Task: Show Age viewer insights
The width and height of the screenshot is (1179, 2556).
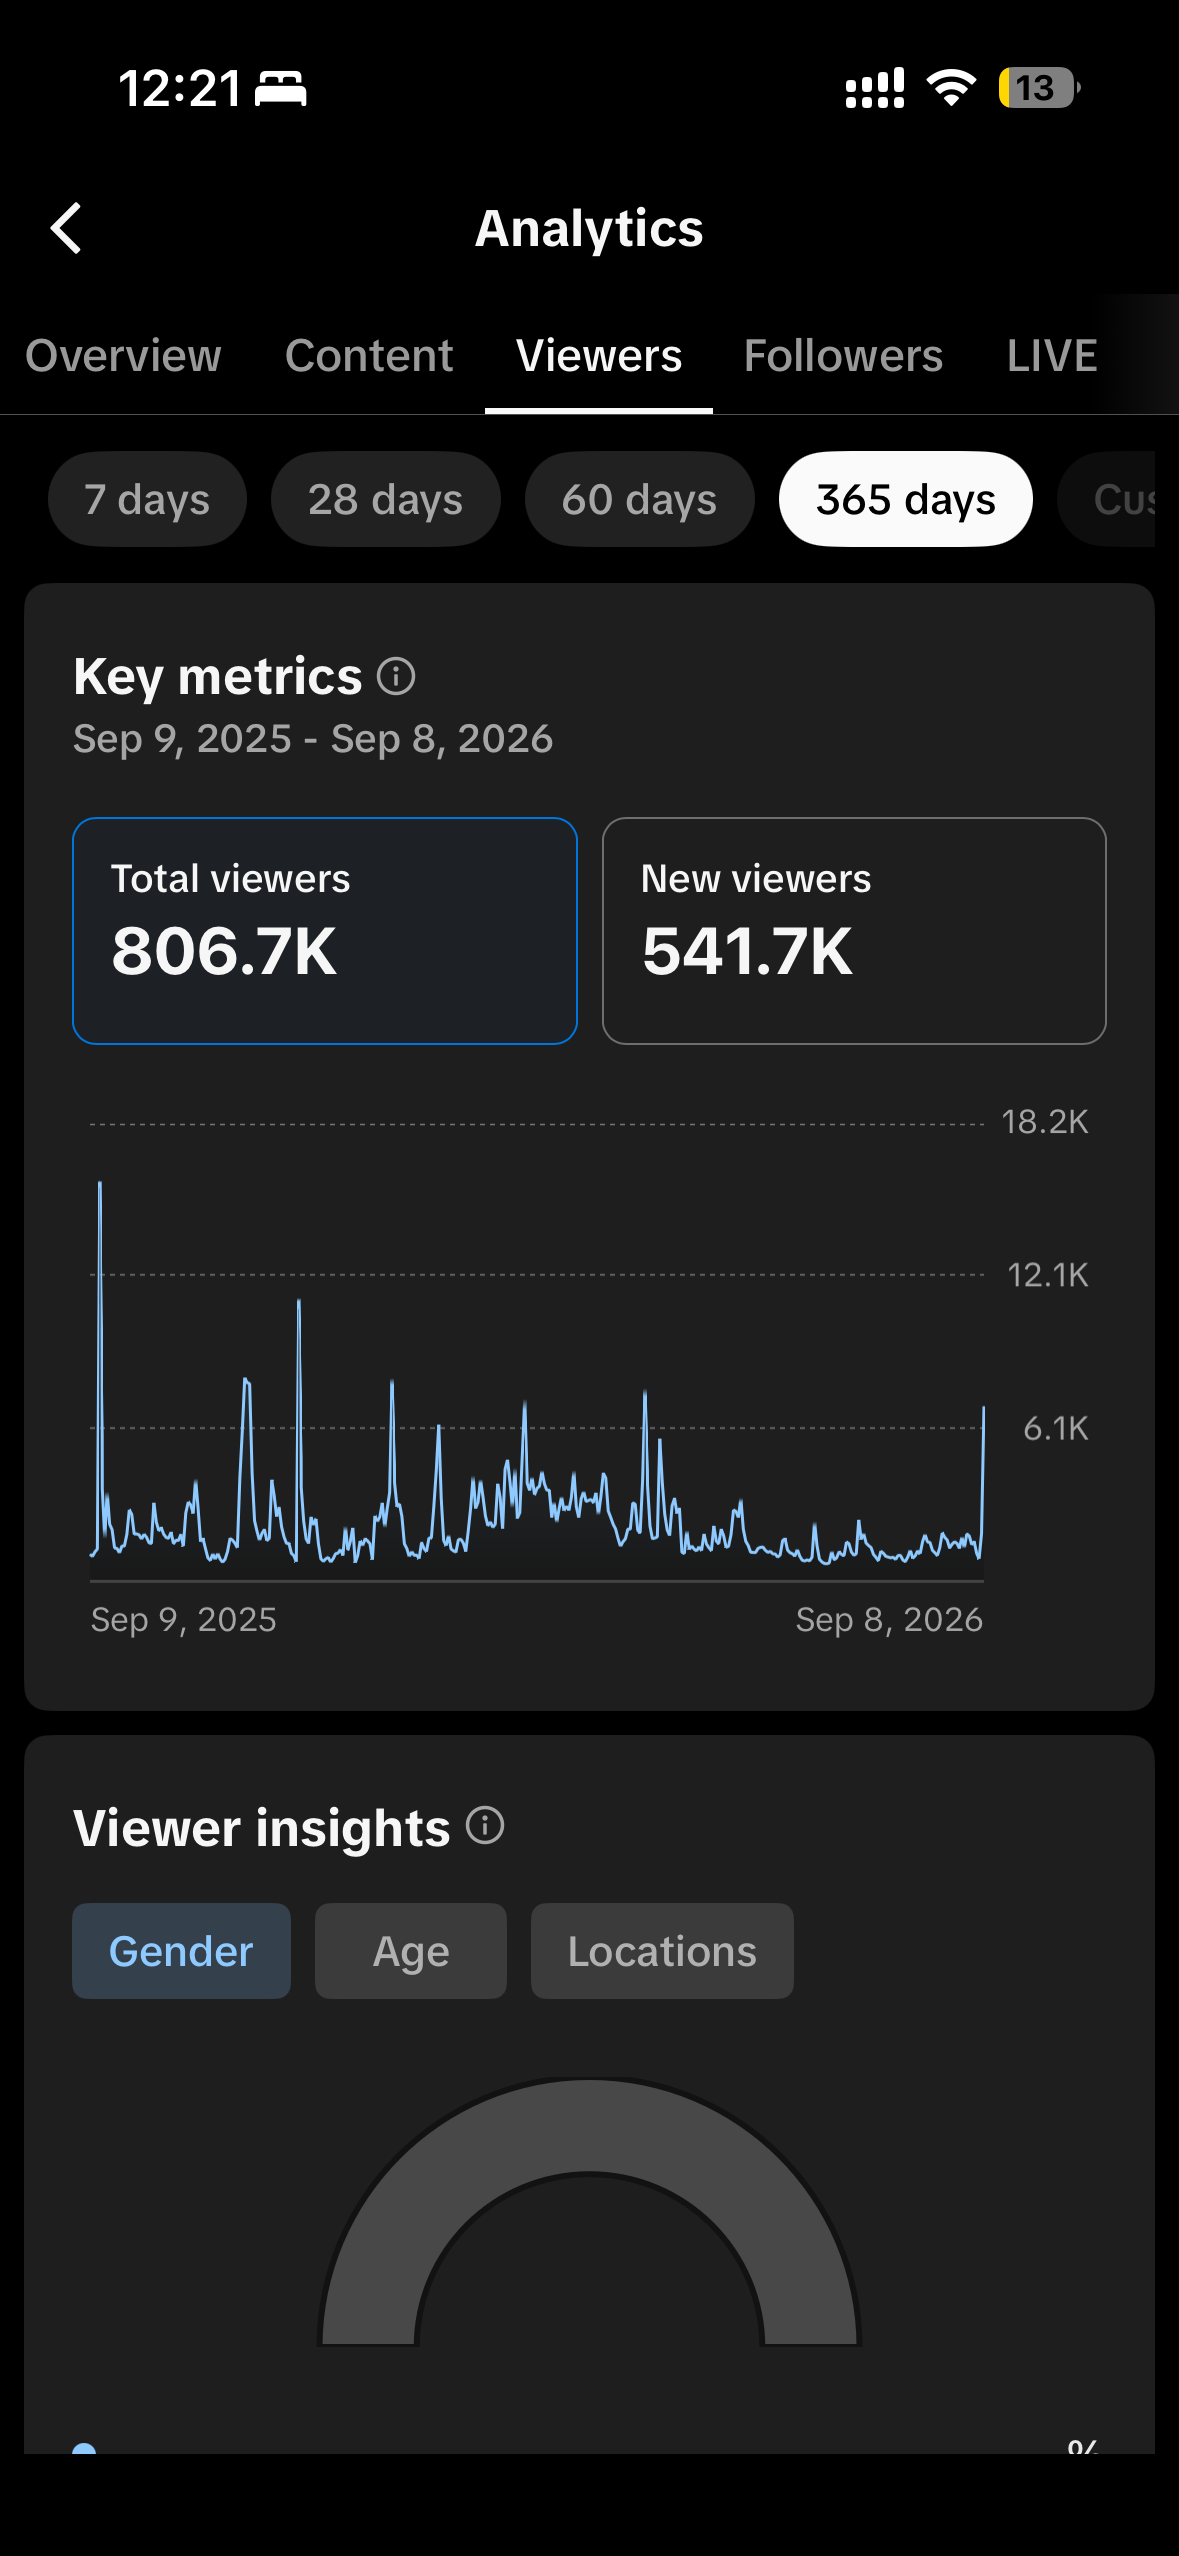Action: pyautogui.click(x=411, y=1951)
